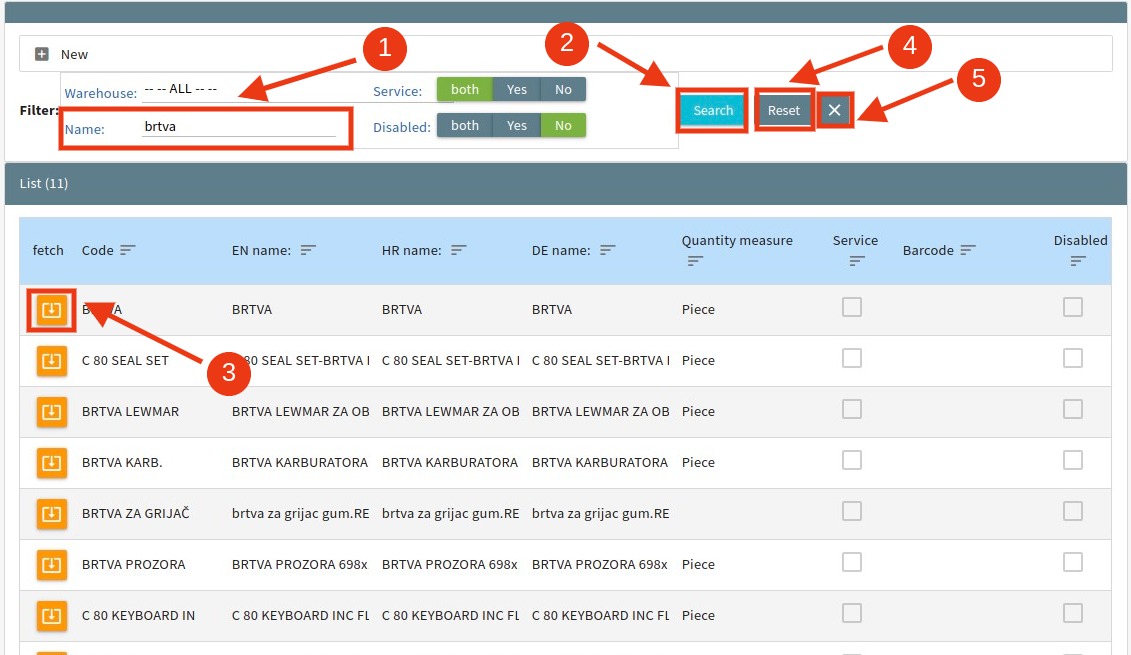Fetch the C 80 KEYBOARD IN item
Viewport: 1131px width, 655px height.
[x=52, y=616]
